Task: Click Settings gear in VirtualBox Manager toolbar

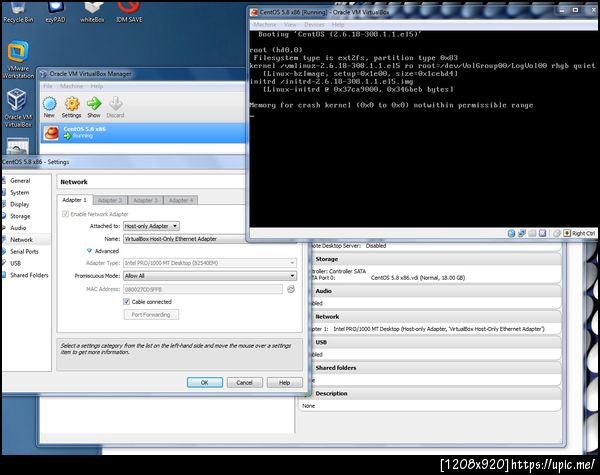Action: pos(72,107)
